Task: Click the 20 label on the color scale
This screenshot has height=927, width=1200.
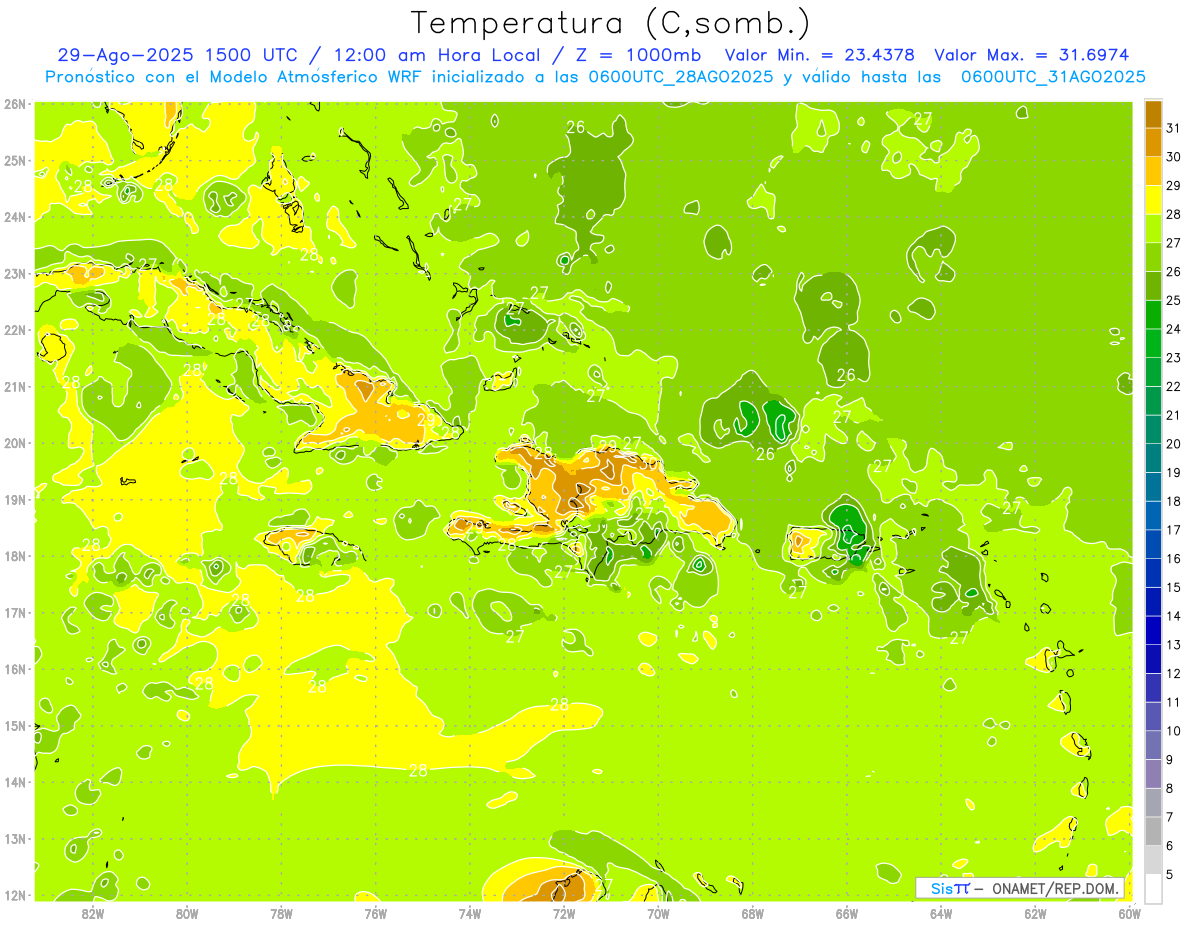Action: tap(1174, 444)
